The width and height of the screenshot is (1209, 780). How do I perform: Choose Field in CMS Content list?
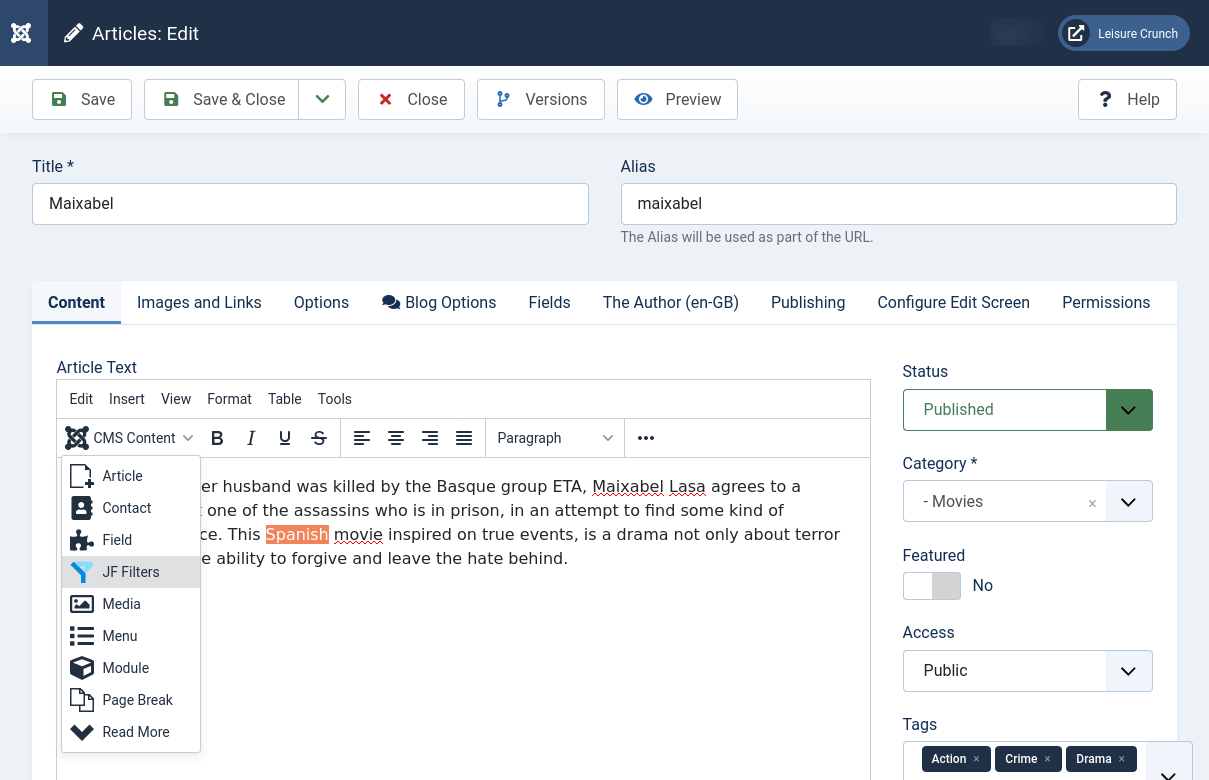tap(131, 540)
